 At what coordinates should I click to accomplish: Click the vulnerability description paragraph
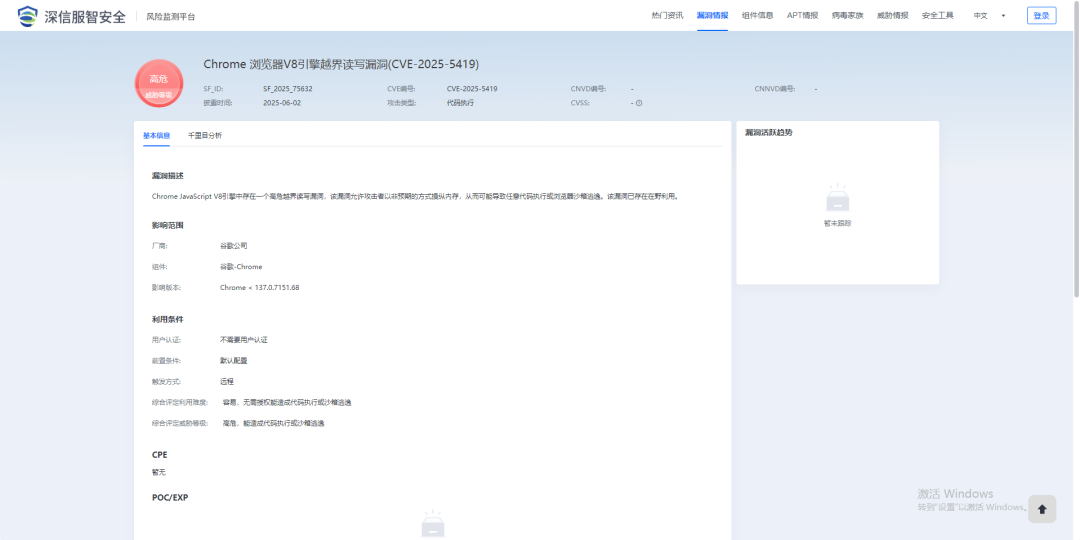416,196
